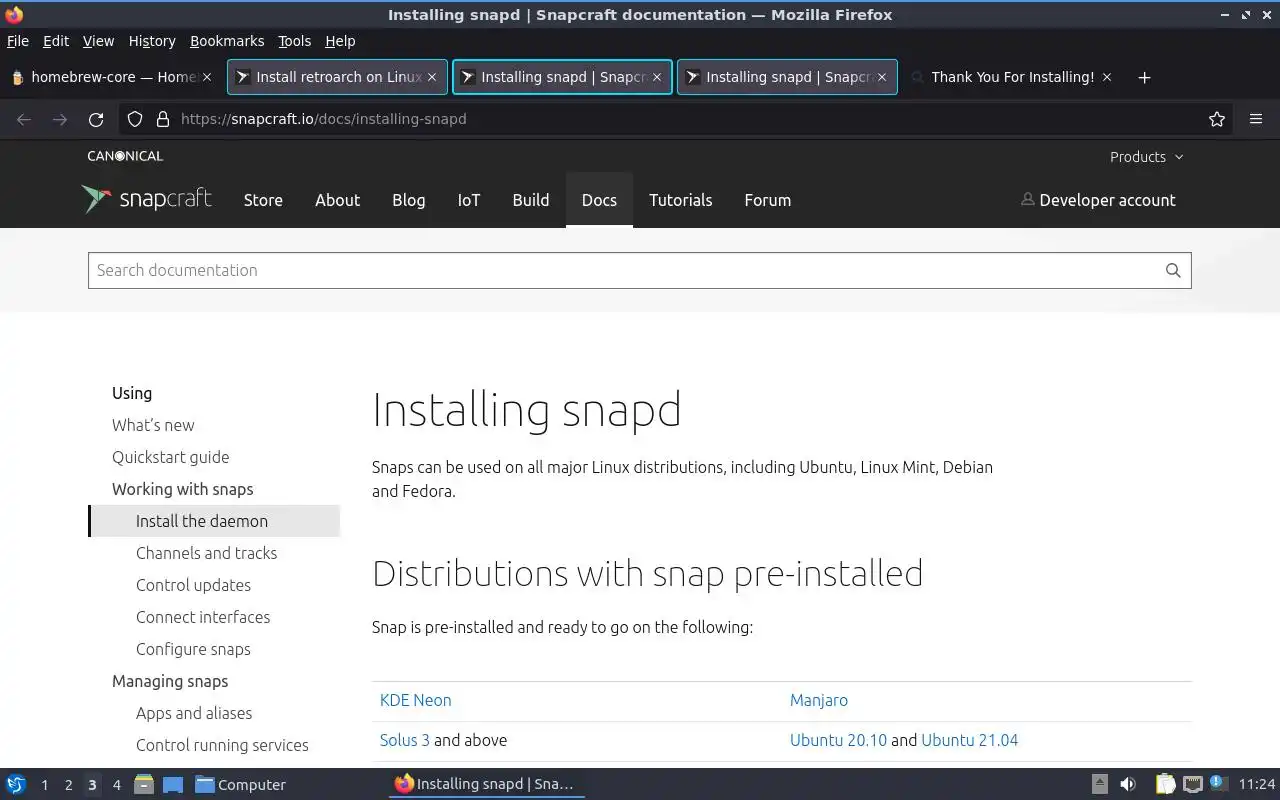The width and height of the screenshot is (1280, 800).
Task: Open the Manjaro link
Action: (819, 700)
